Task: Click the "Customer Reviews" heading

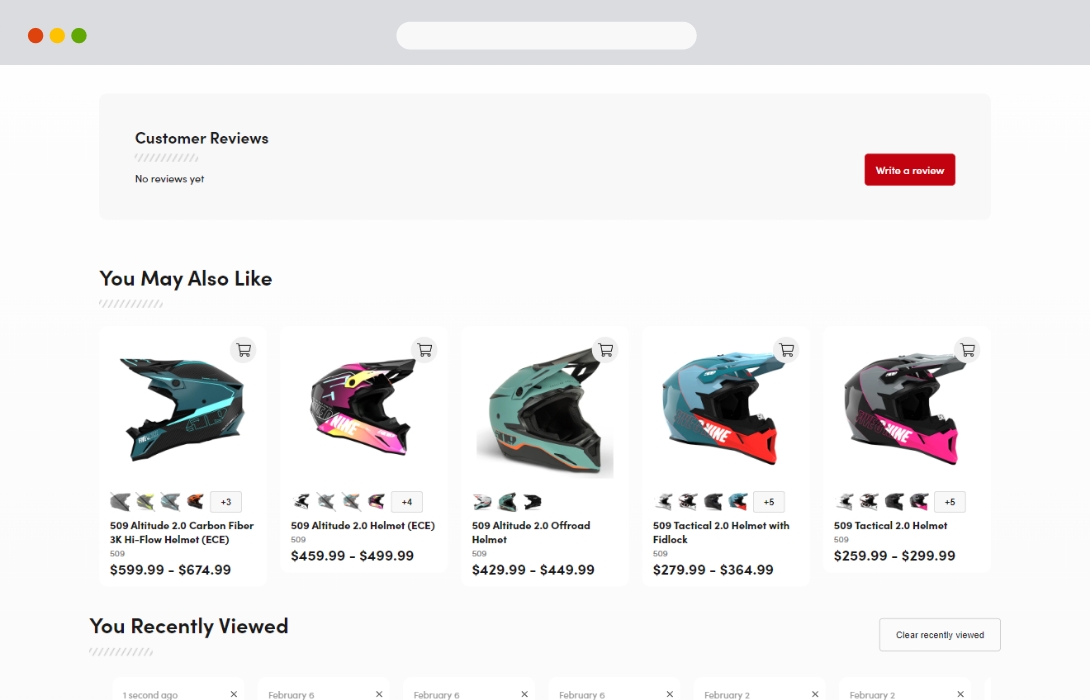Action: [x=202, y=138]
